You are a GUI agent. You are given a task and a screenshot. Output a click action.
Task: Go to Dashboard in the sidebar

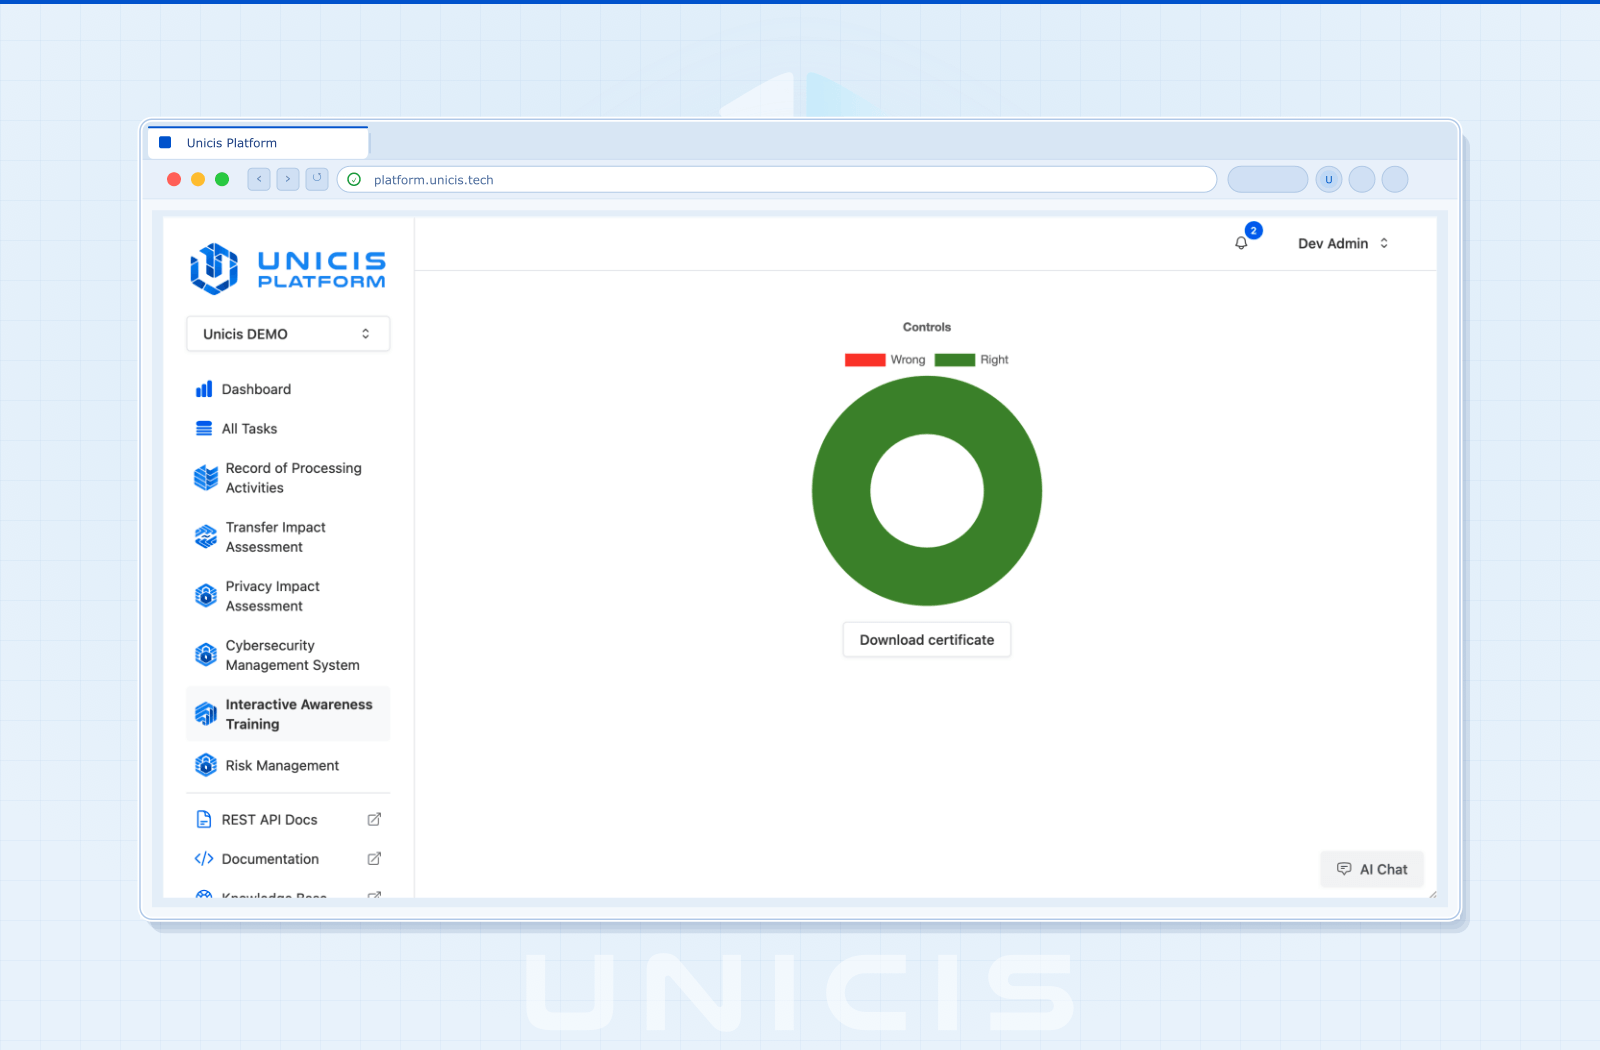coord(288,389)
